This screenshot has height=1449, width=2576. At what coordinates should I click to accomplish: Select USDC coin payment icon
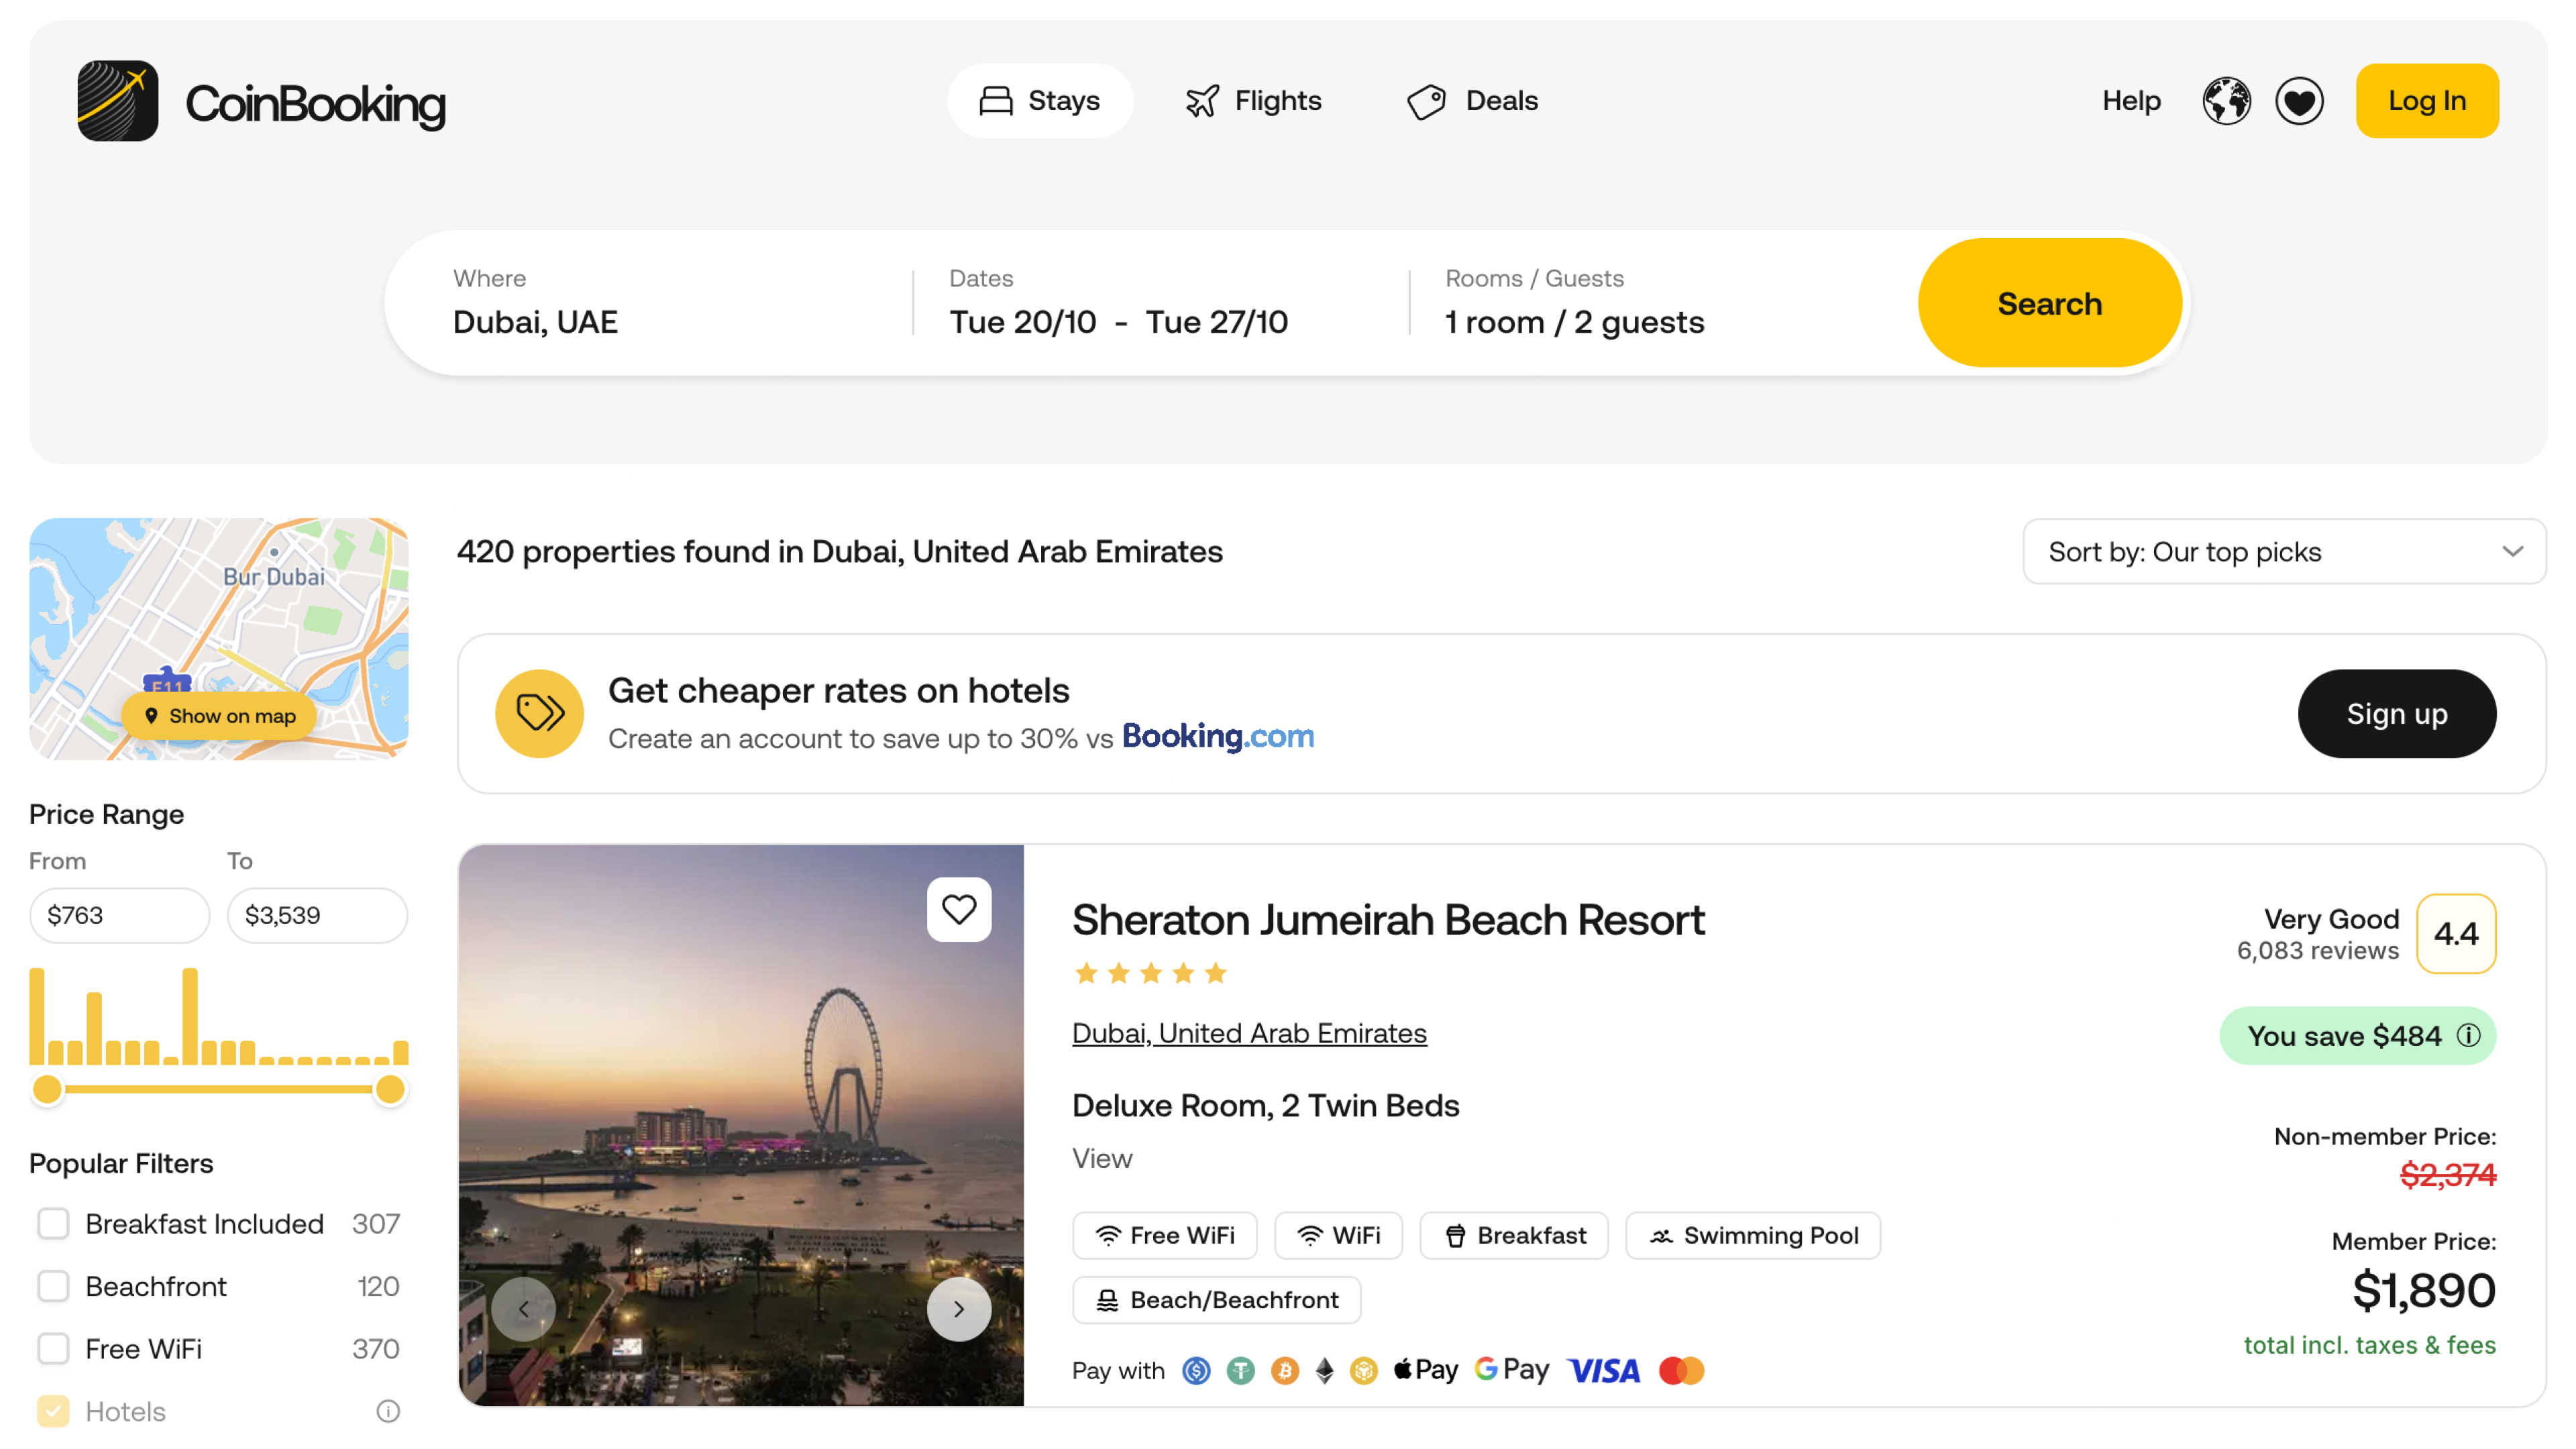1196,1370
